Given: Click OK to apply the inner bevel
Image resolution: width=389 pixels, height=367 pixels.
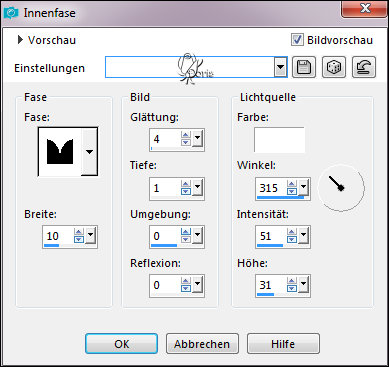Looking at the screenshot, I should click(x=121, y=344).
